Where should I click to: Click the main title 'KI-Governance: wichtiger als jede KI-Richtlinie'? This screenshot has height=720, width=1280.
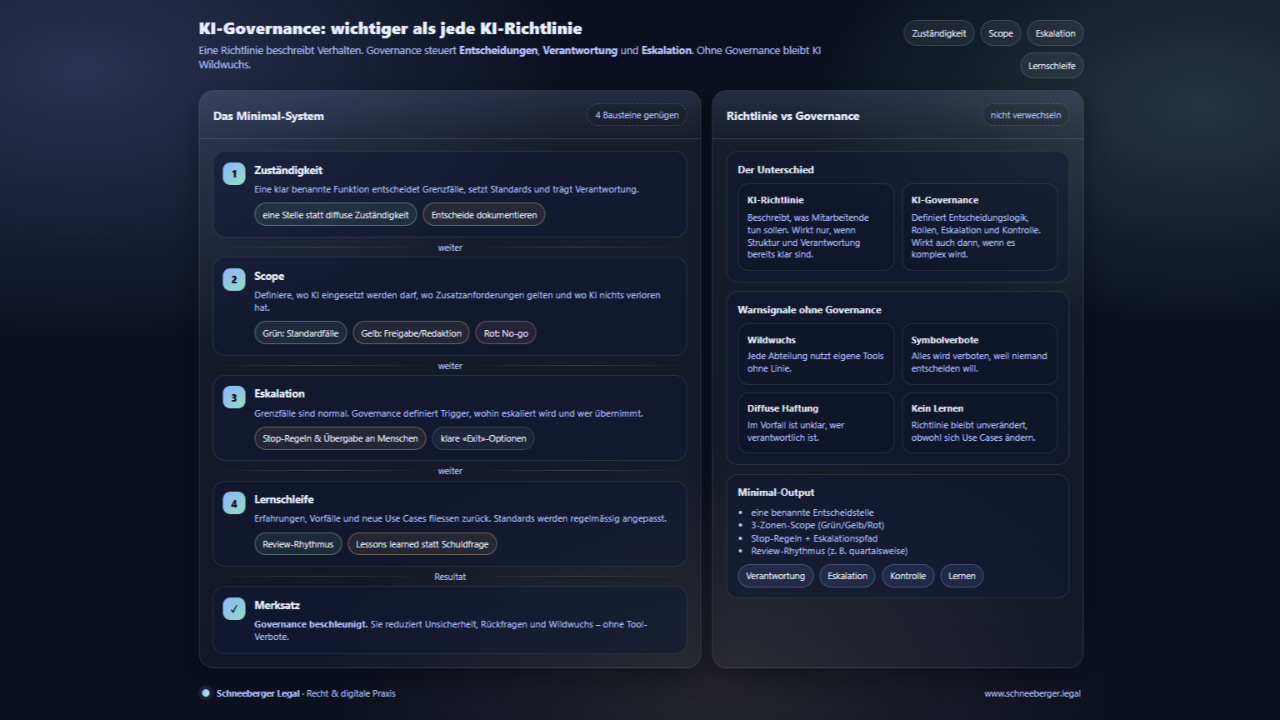(391, 28)
